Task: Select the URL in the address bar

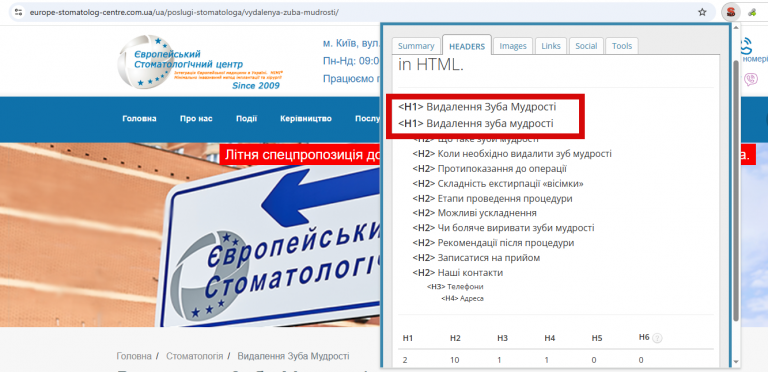Action: coord(184,12)
